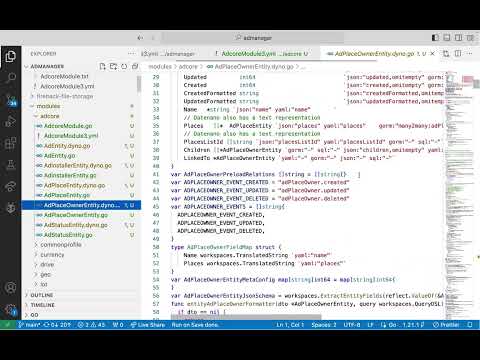The image size is (480, 360).
Task: Click the adcore breadcrumb segment
Action: (188, 67)
